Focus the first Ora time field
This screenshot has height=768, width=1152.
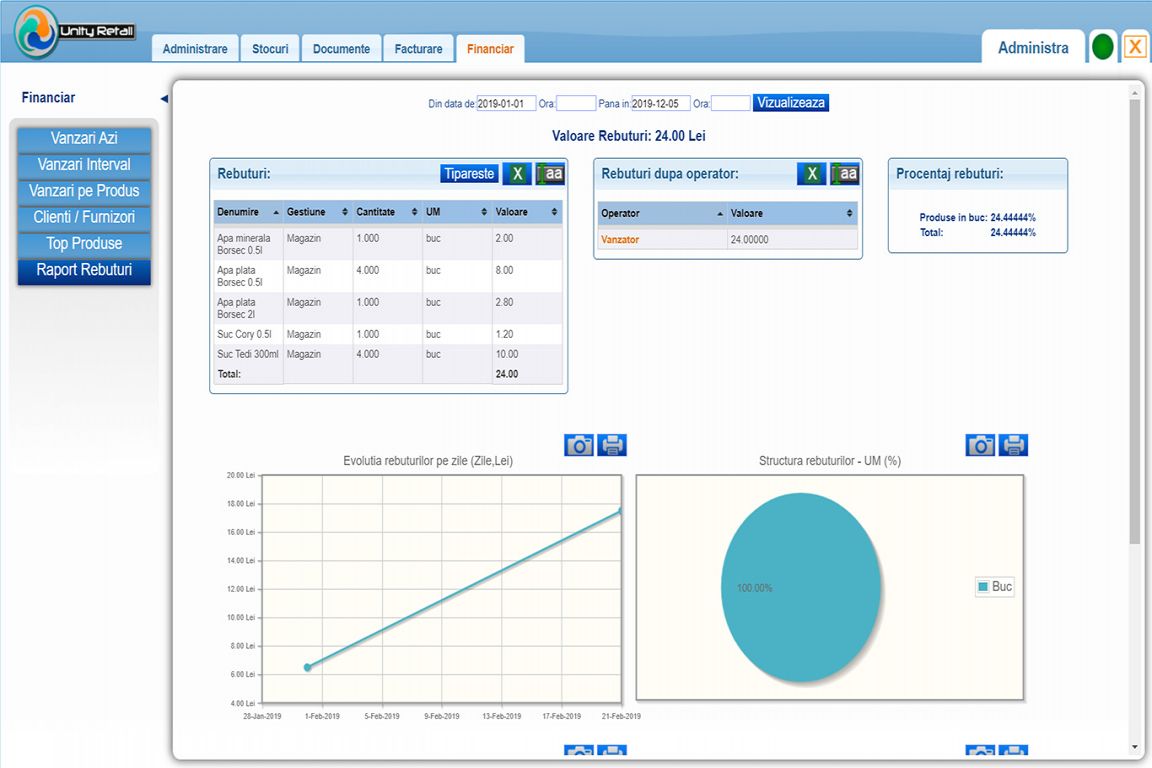576,104
